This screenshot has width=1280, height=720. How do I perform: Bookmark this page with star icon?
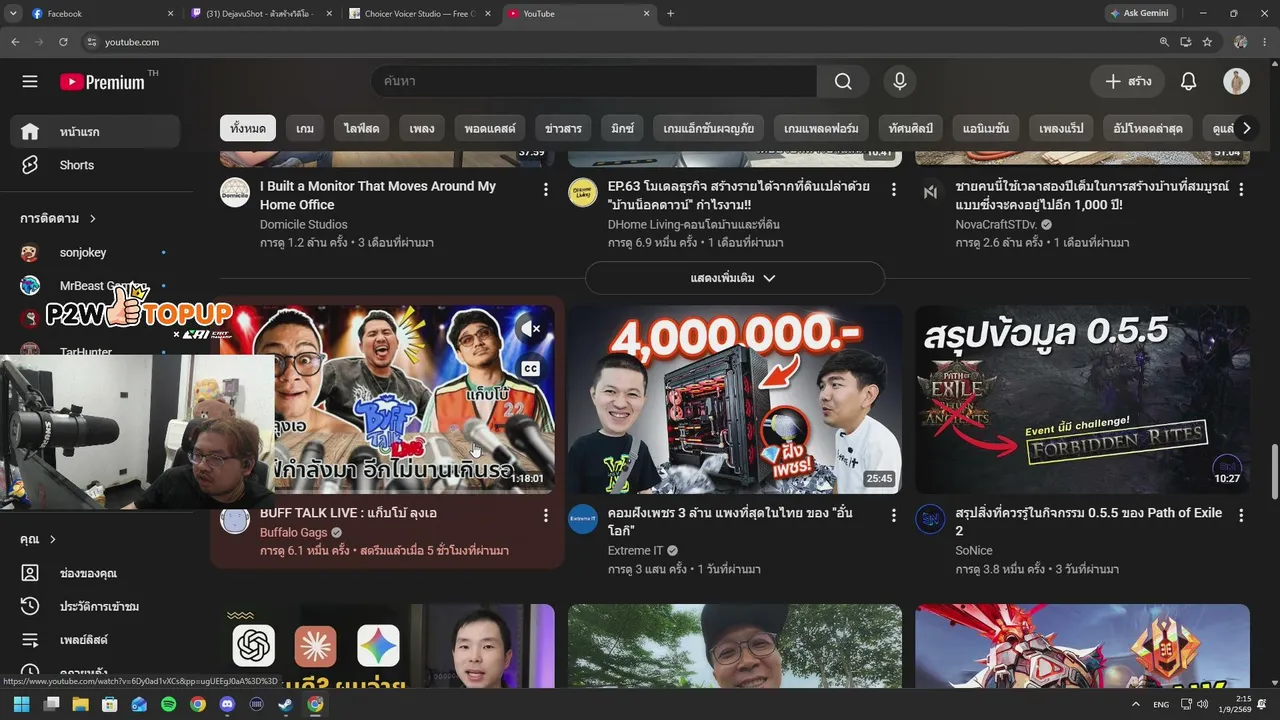[x=1207, y=42]
